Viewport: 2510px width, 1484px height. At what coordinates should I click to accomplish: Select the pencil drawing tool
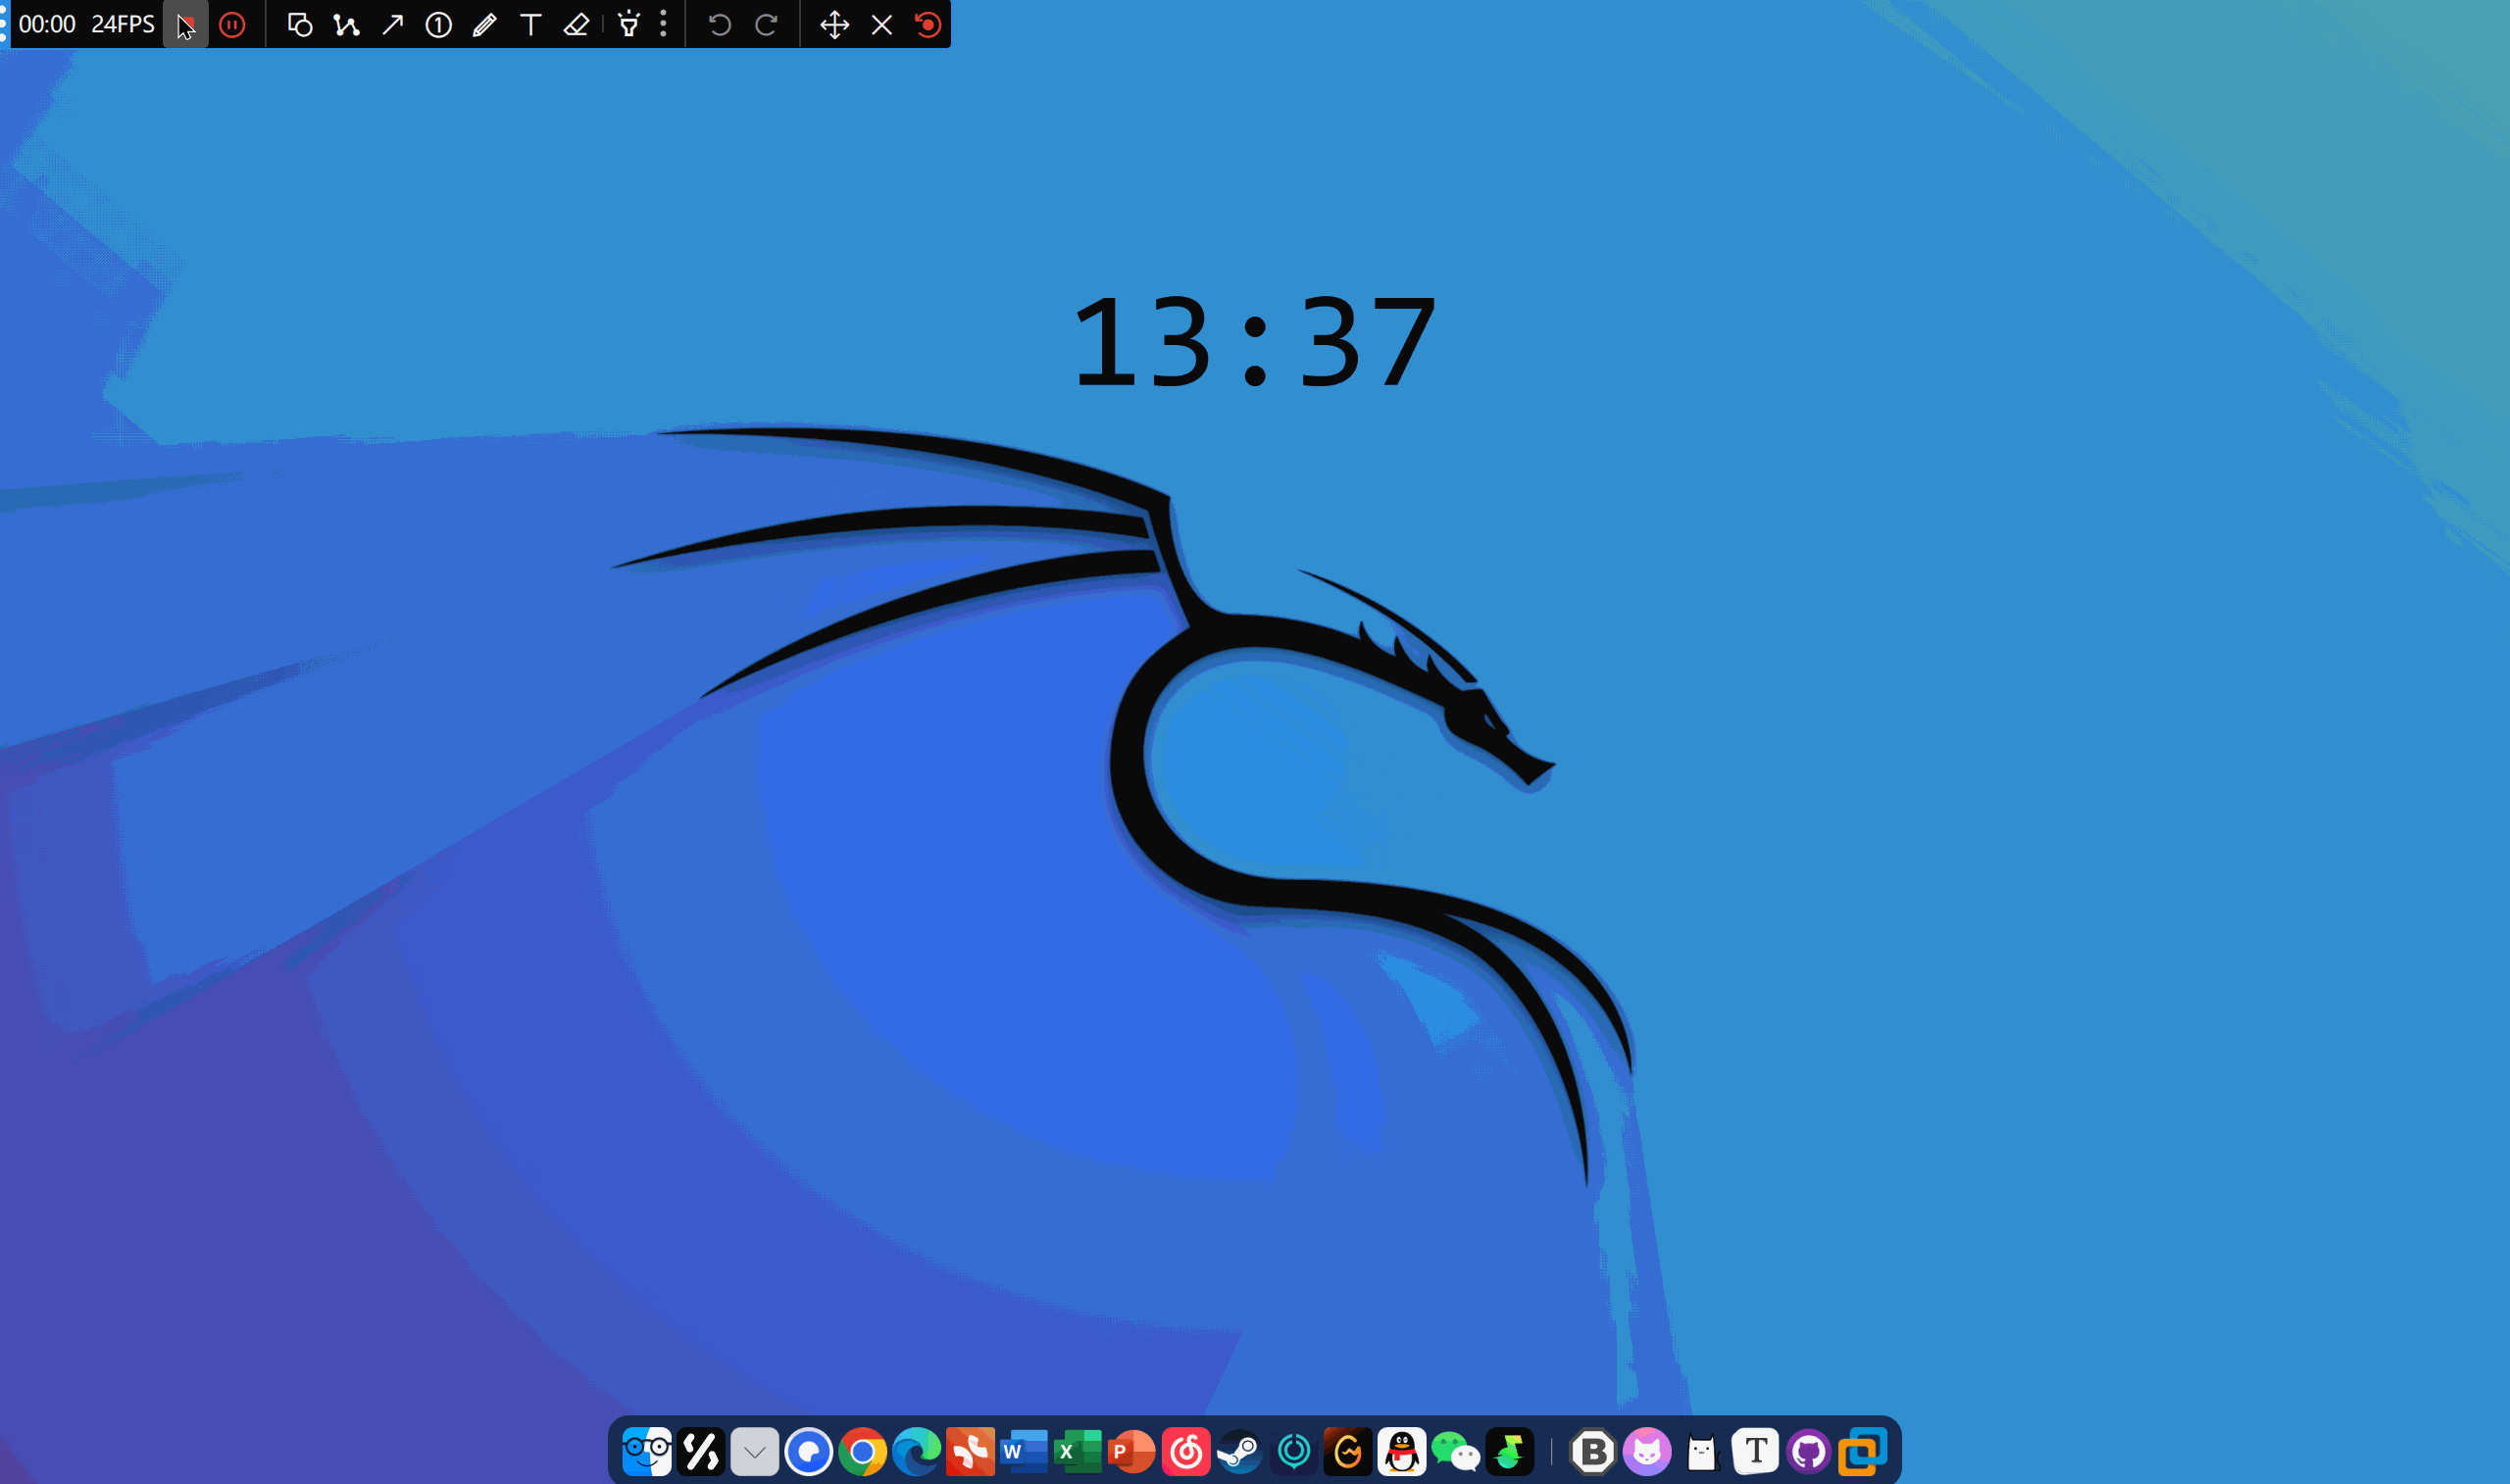click(x=485, y=25)
